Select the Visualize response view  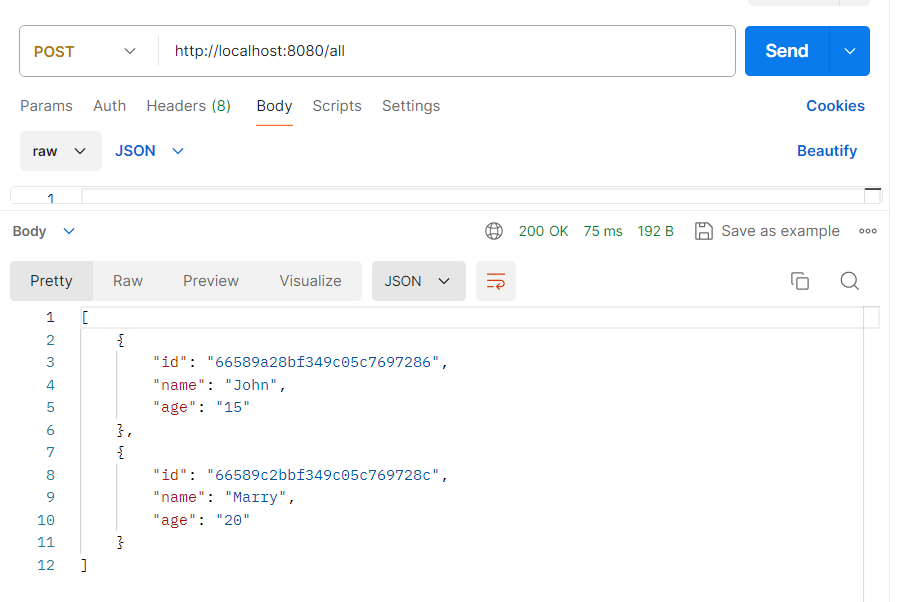click(310, 281)
